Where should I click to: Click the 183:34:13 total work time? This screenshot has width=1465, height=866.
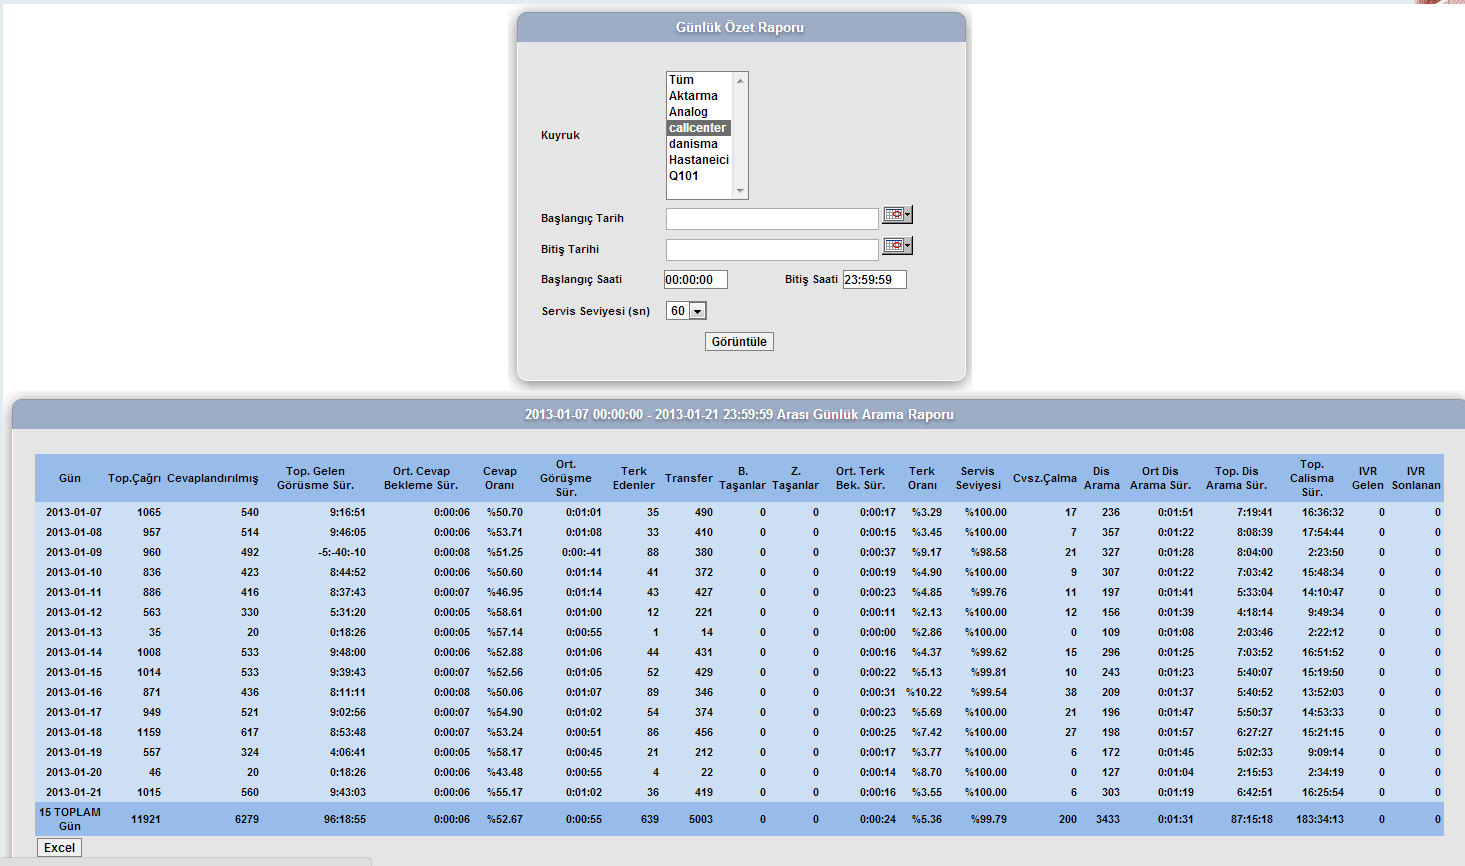tap(1320, 819)
